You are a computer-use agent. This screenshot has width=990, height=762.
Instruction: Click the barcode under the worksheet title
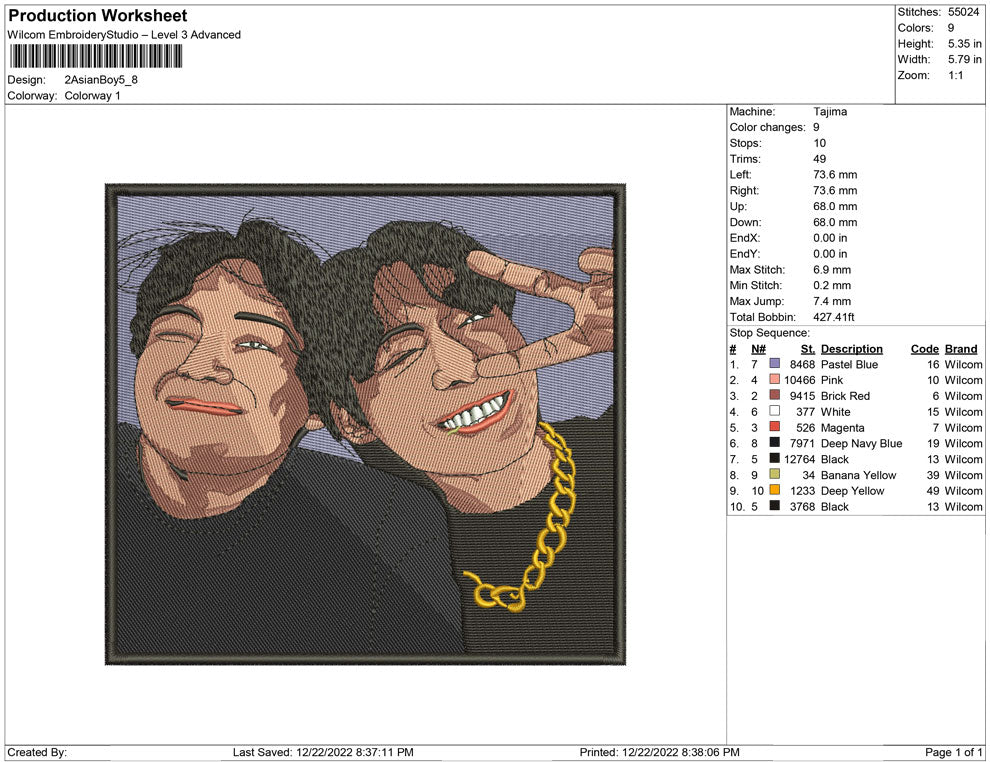(x=96, y=57)
